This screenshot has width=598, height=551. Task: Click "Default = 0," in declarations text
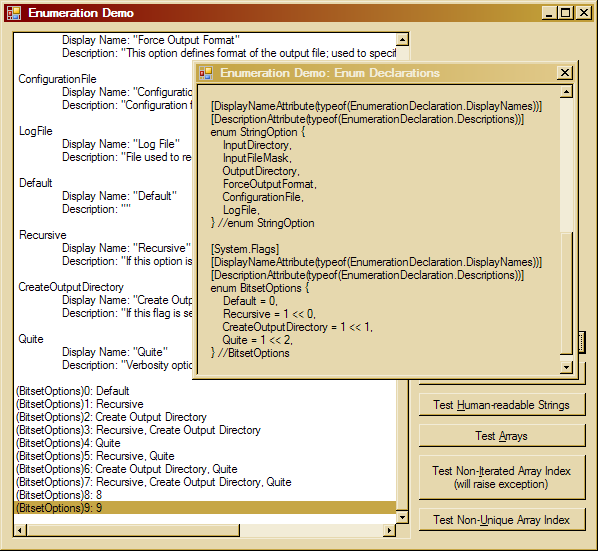click(251, 301)
